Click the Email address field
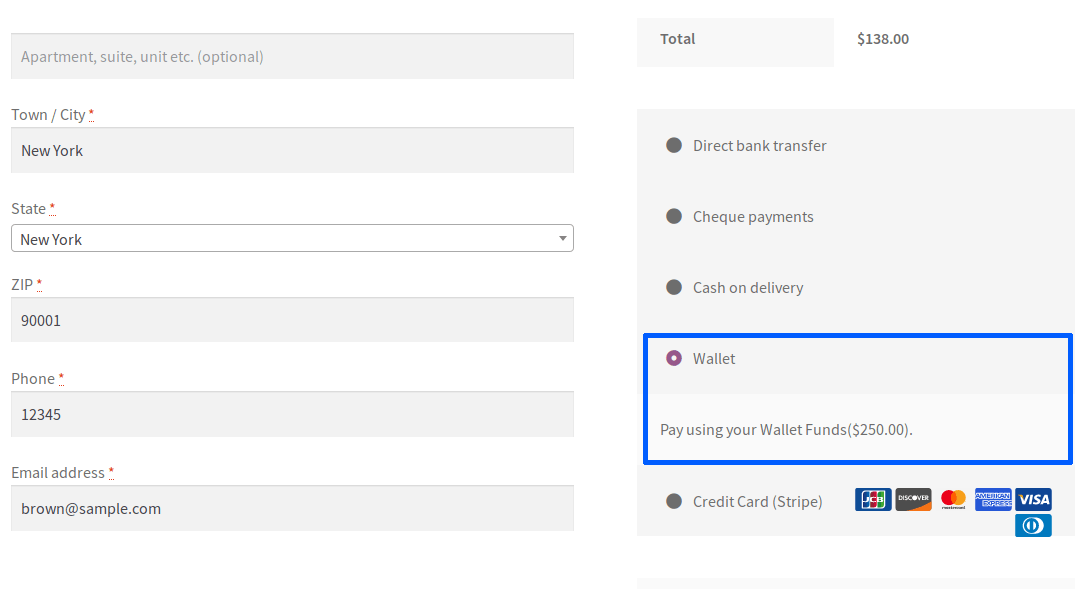 pos(292,508)
